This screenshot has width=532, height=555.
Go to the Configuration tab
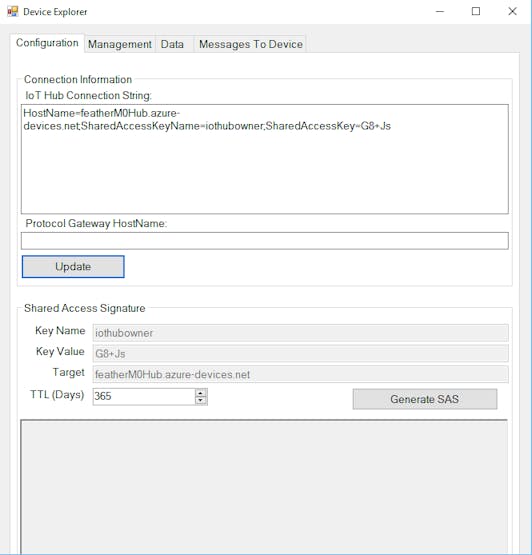point(47,43)
